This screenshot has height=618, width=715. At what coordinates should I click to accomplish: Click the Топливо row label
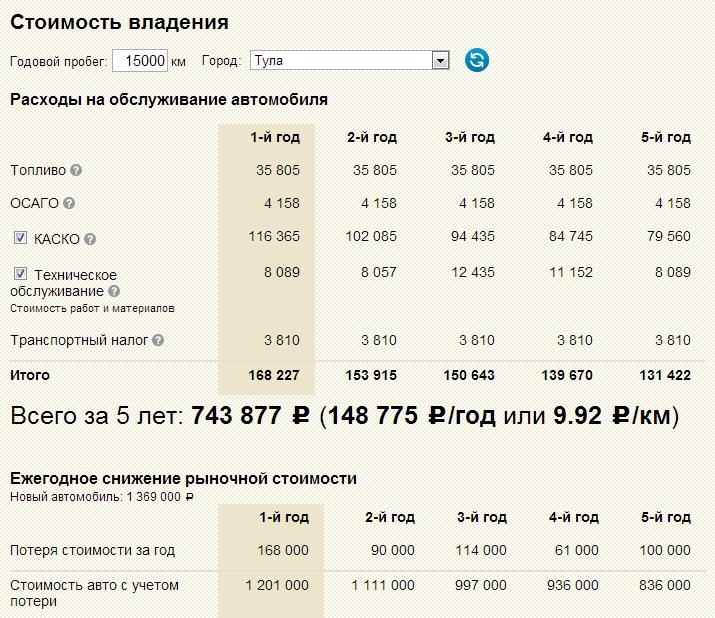38,170
